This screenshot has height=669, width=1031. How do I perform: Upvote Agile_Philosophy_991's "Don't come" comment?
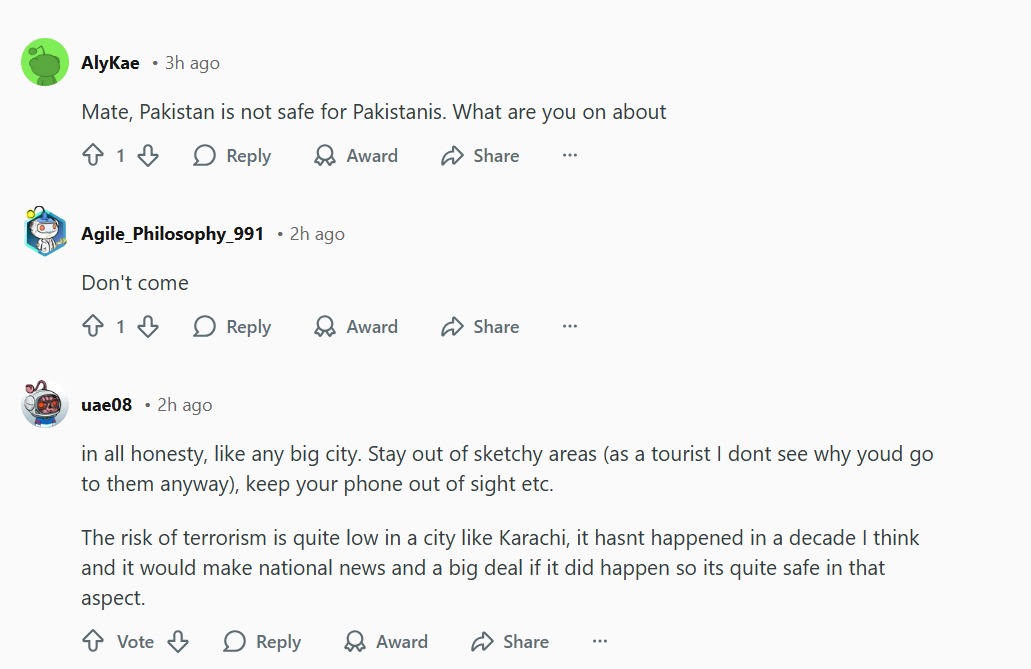93,327
